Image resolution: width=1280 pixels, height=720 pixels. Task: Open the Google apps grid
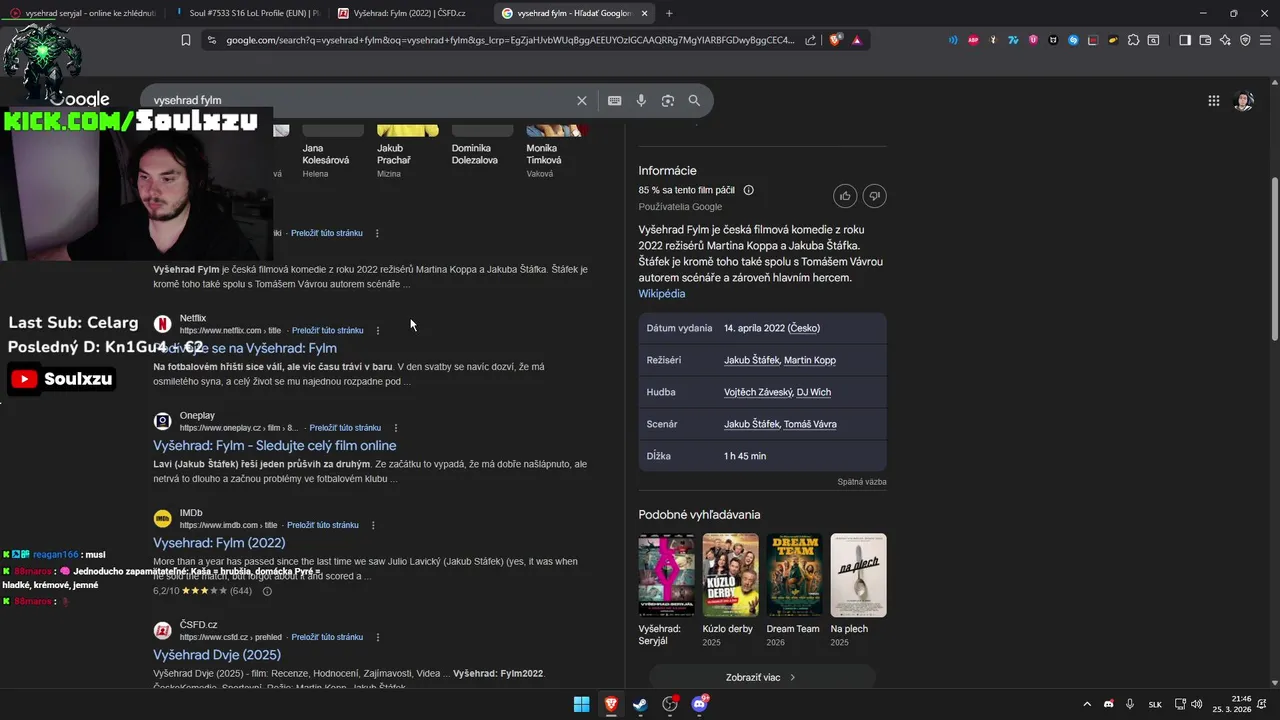[1214, 100]
